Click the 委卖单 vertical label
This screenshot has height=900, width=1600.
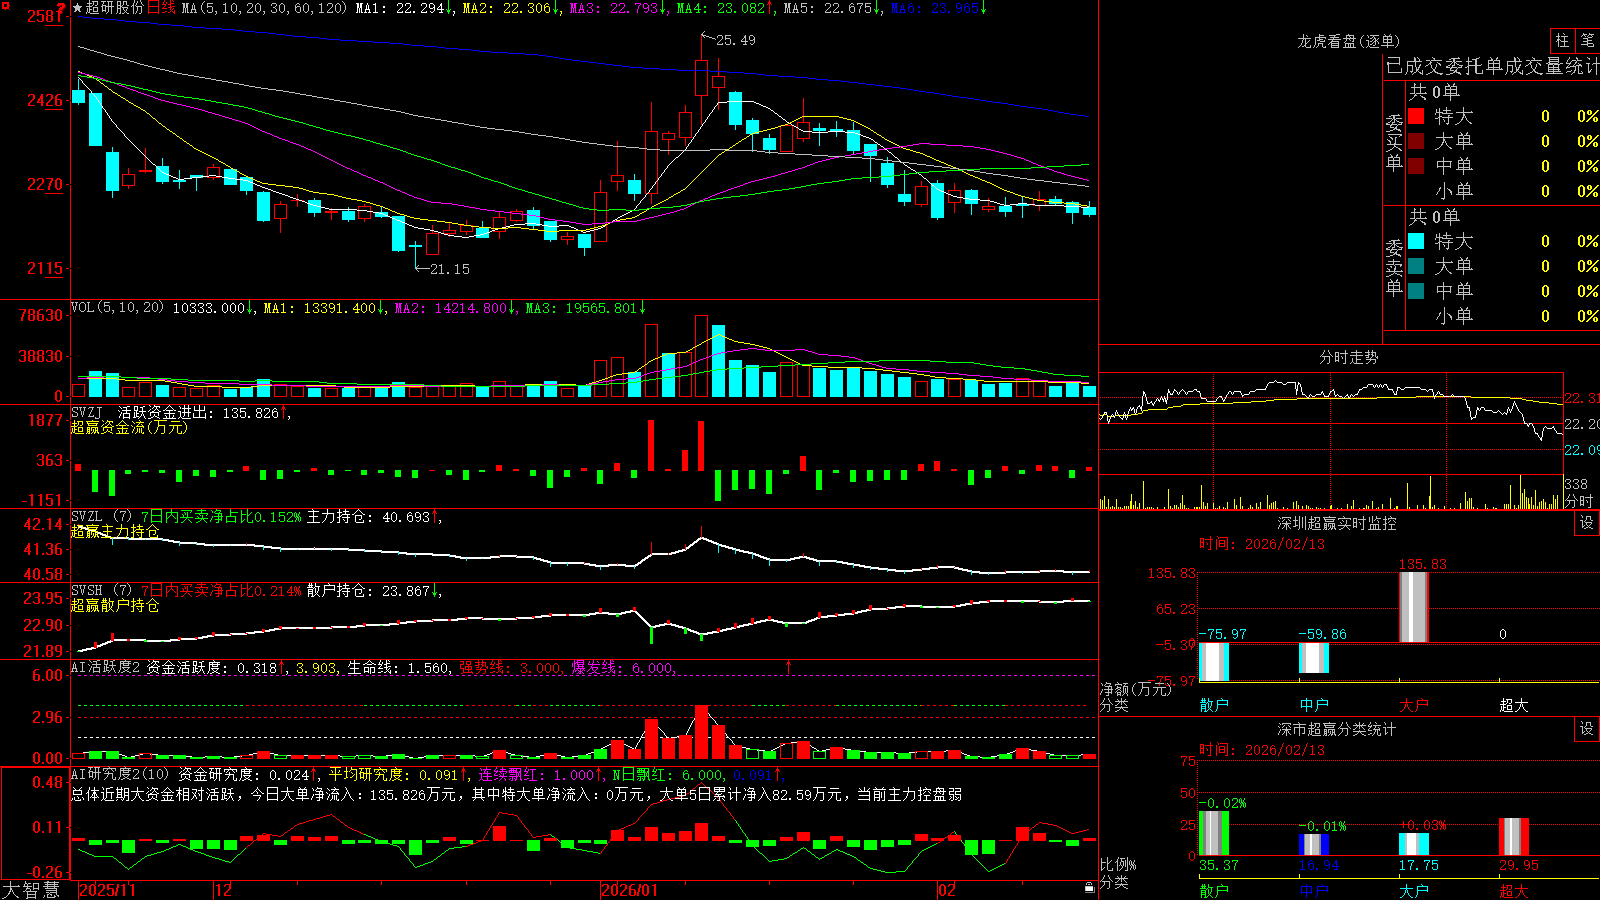[x=1394, y=267]
